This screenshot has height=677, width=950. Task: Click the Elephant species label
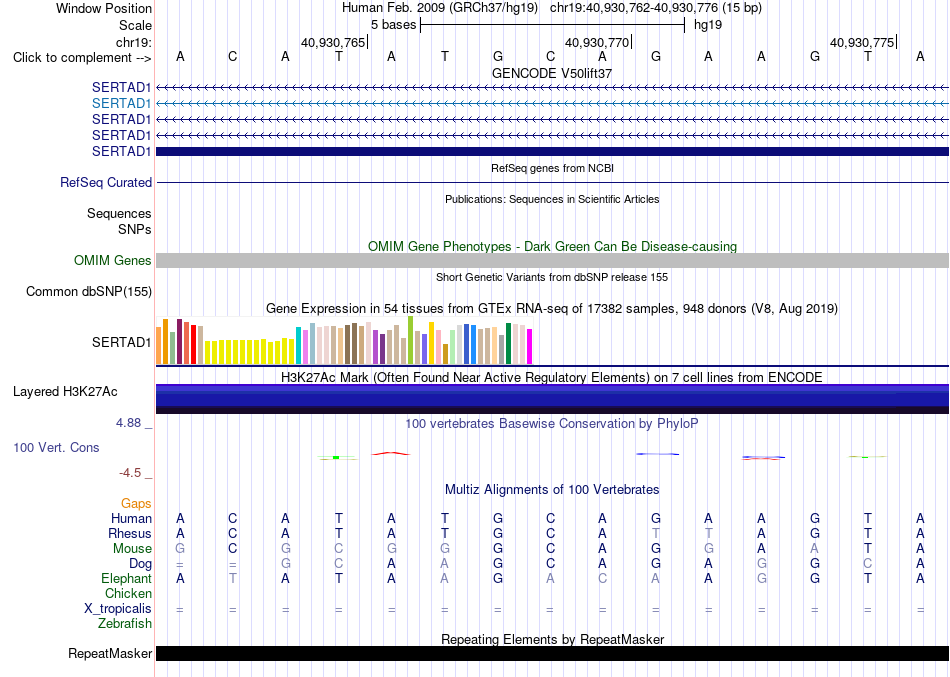[126, 579]
